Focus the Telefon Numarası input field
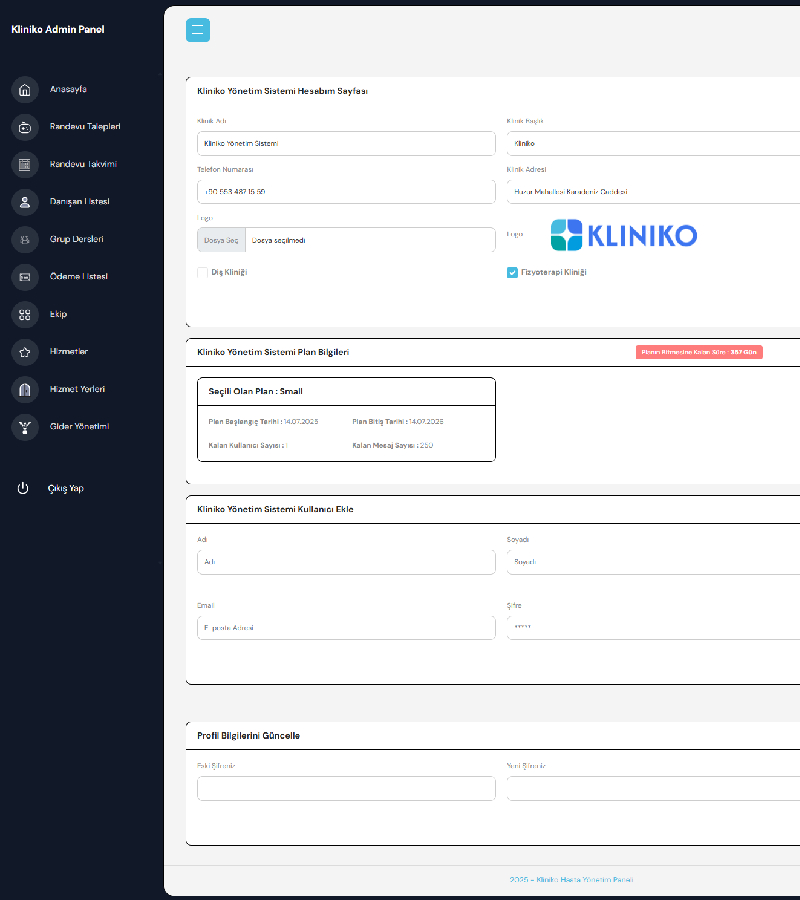Viewport: 800px width, 900px height. point(346,192)
